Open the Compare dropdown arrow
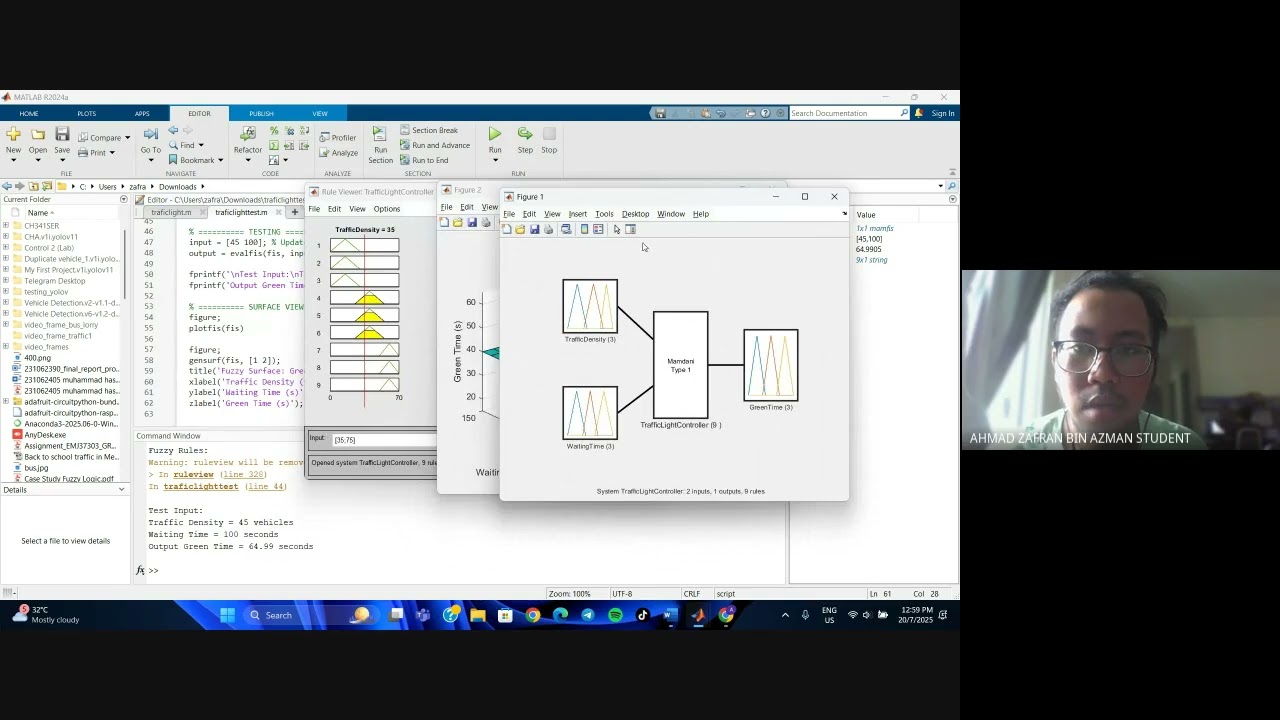The height and width of the screenshot is (720, 1280). click(x=127, y=138)
